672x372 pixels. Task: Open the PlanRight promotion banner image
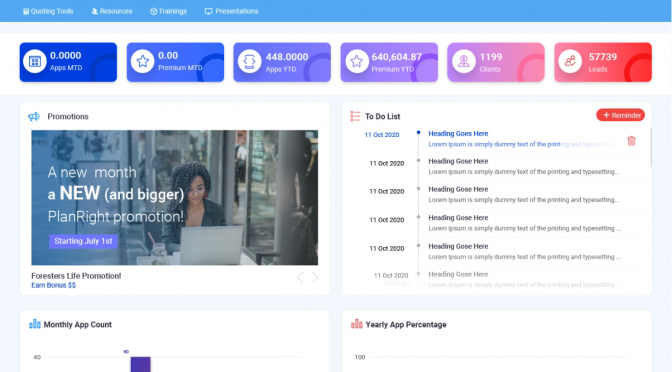[175, 198]
